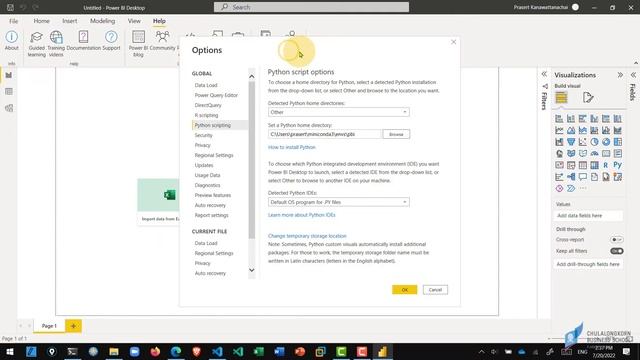
Task: Select Report settings under Global
Action: pyautogui.click(x=211, y=215)
